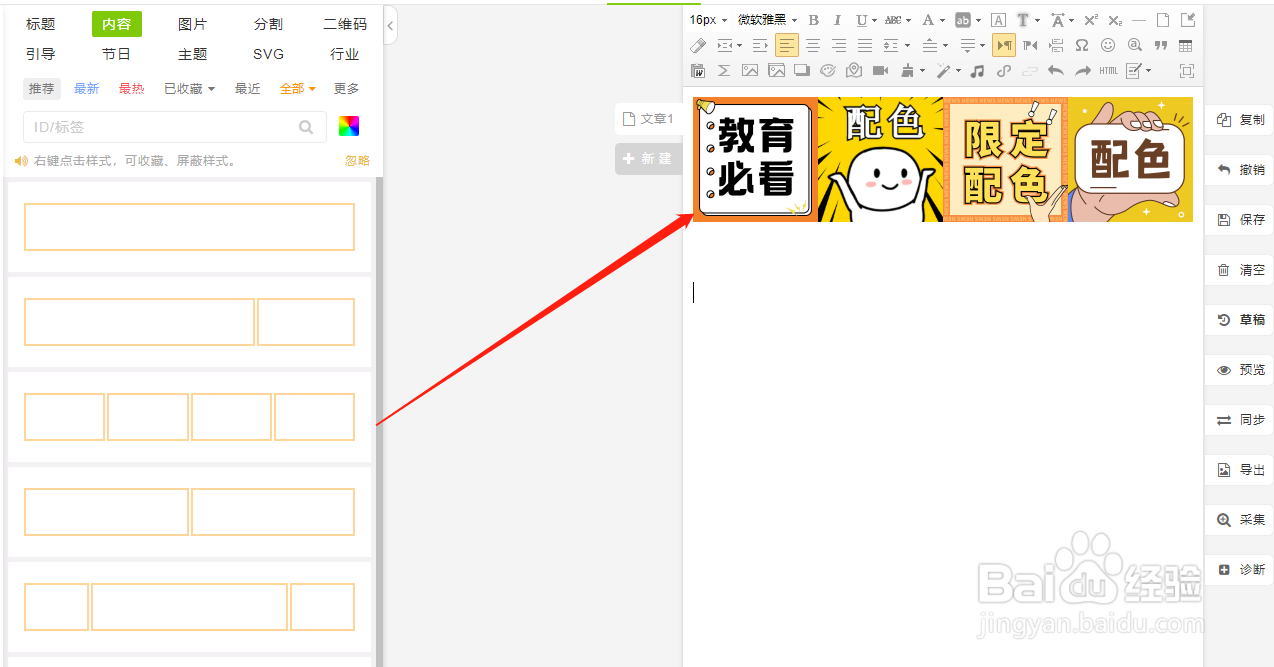Click the rainbow color palette icon
This screenshot has width=1274, height=667.
[x=349, y=127]
